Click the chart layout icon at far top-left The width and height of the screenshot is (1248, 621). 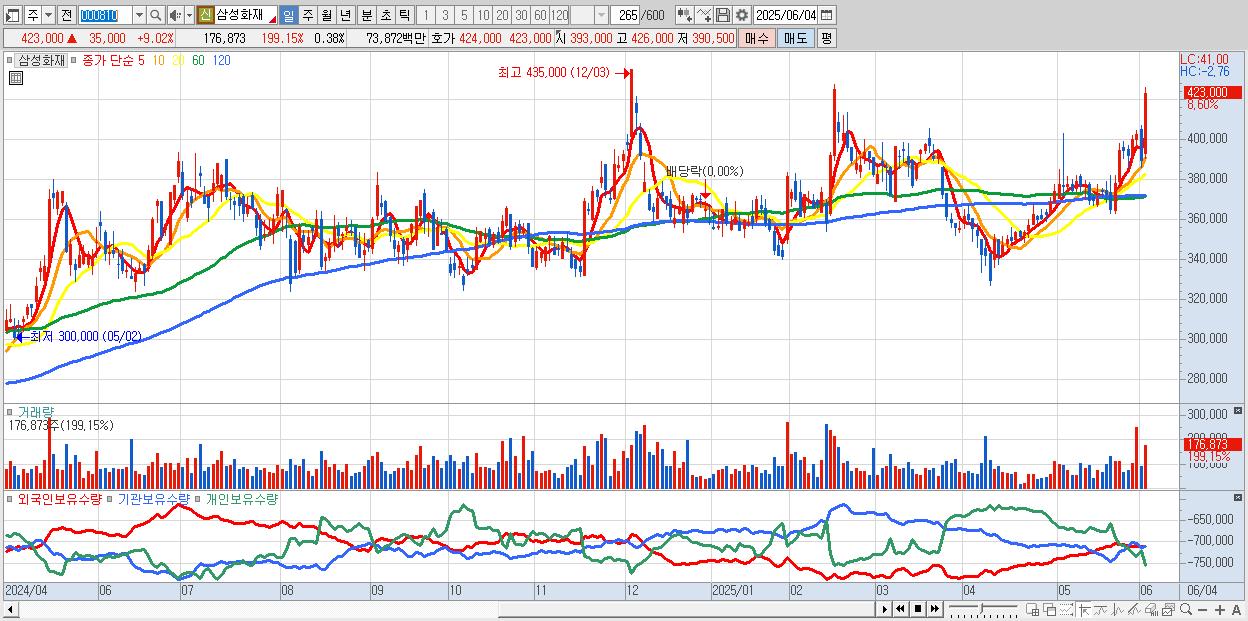(x=12, y=16)
